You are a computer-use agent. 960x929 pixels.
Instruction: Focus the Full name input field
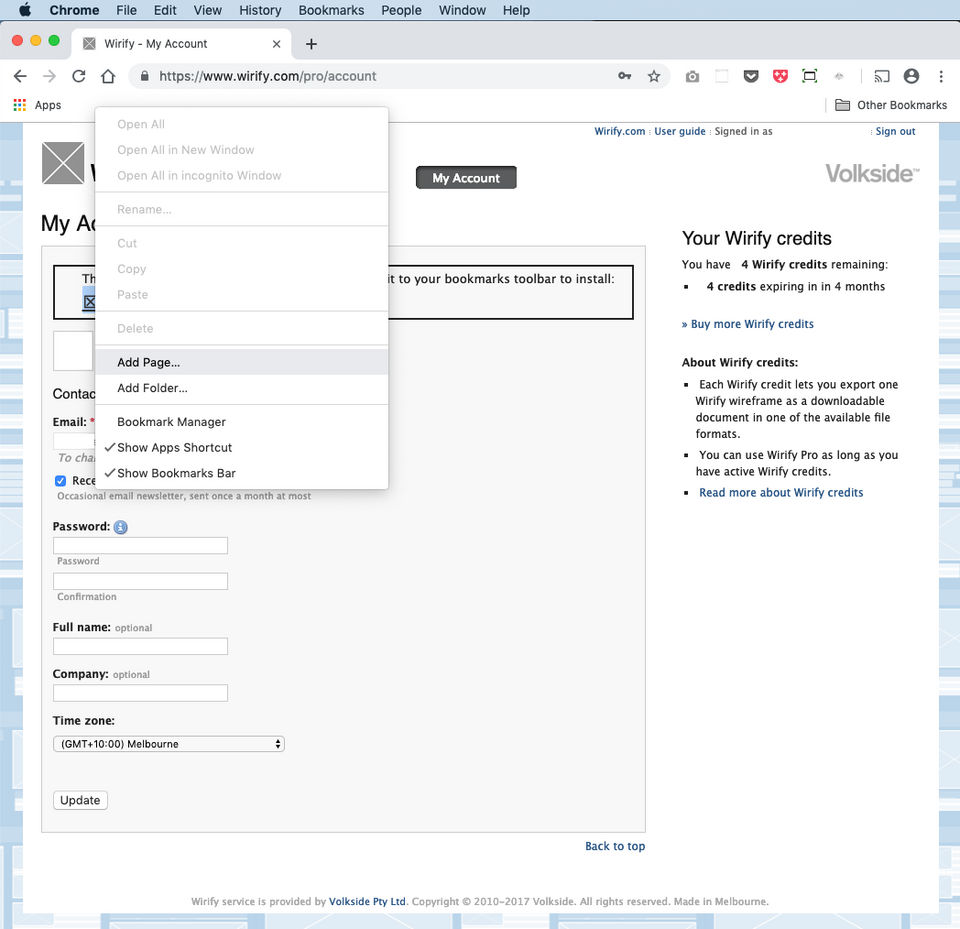click(x=140, y=646)
